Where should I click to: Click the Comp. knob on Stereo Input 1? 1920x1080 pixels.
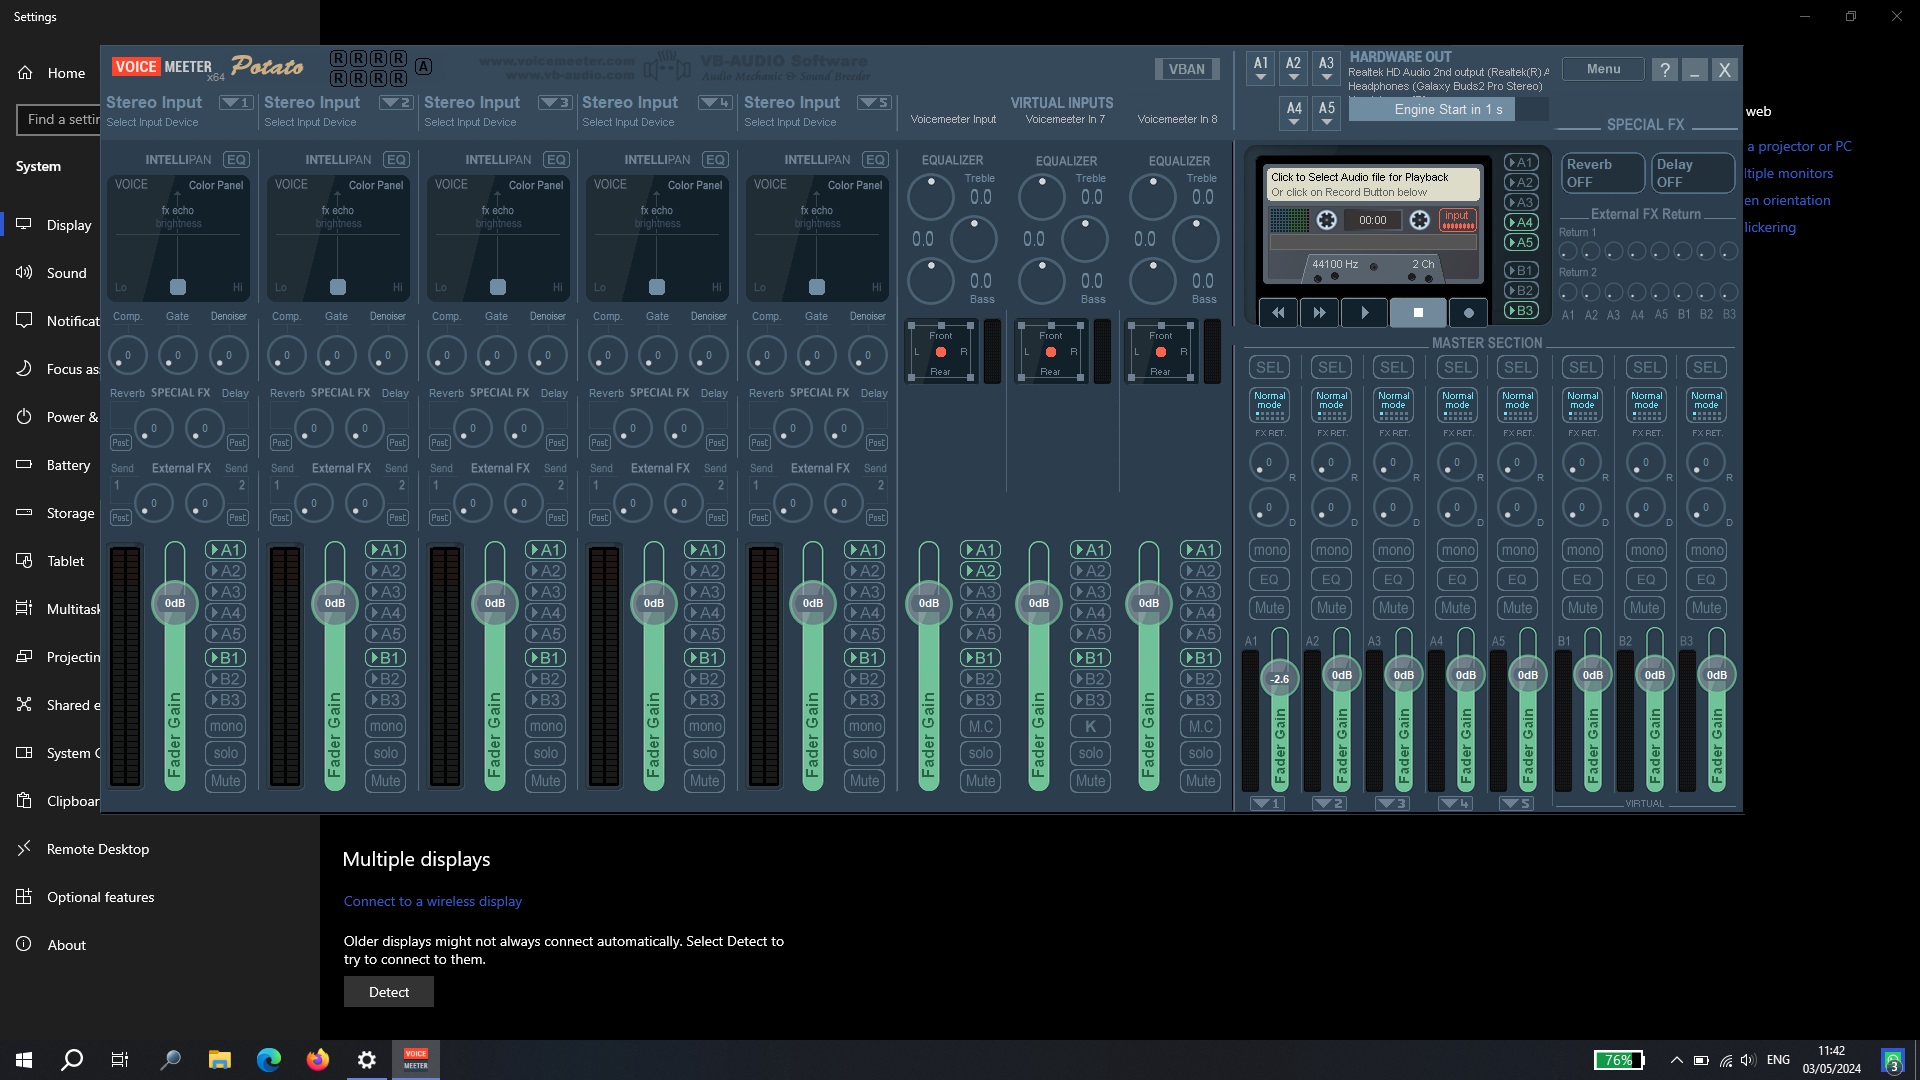coord(127,355)
